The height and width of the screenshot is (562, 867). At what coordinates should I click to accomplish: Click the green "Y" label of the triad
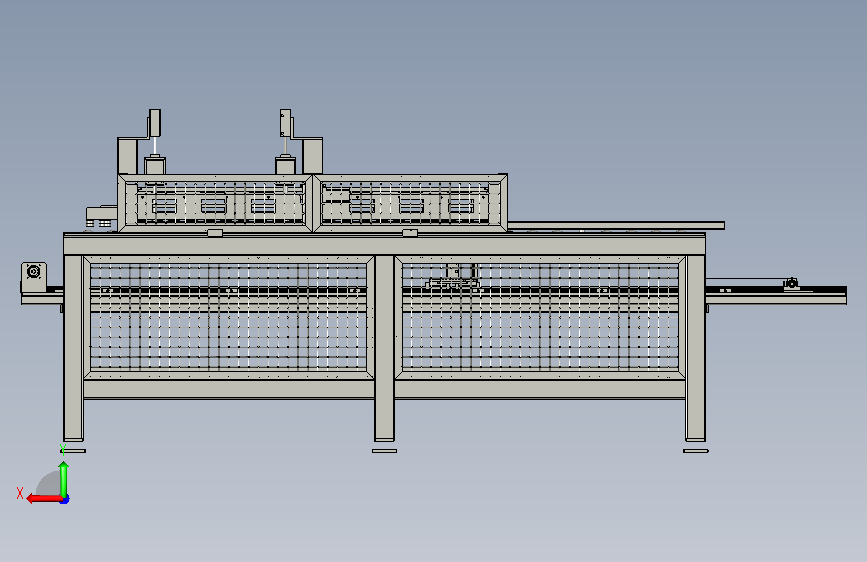pyautogui.click(x=63, y=449)
